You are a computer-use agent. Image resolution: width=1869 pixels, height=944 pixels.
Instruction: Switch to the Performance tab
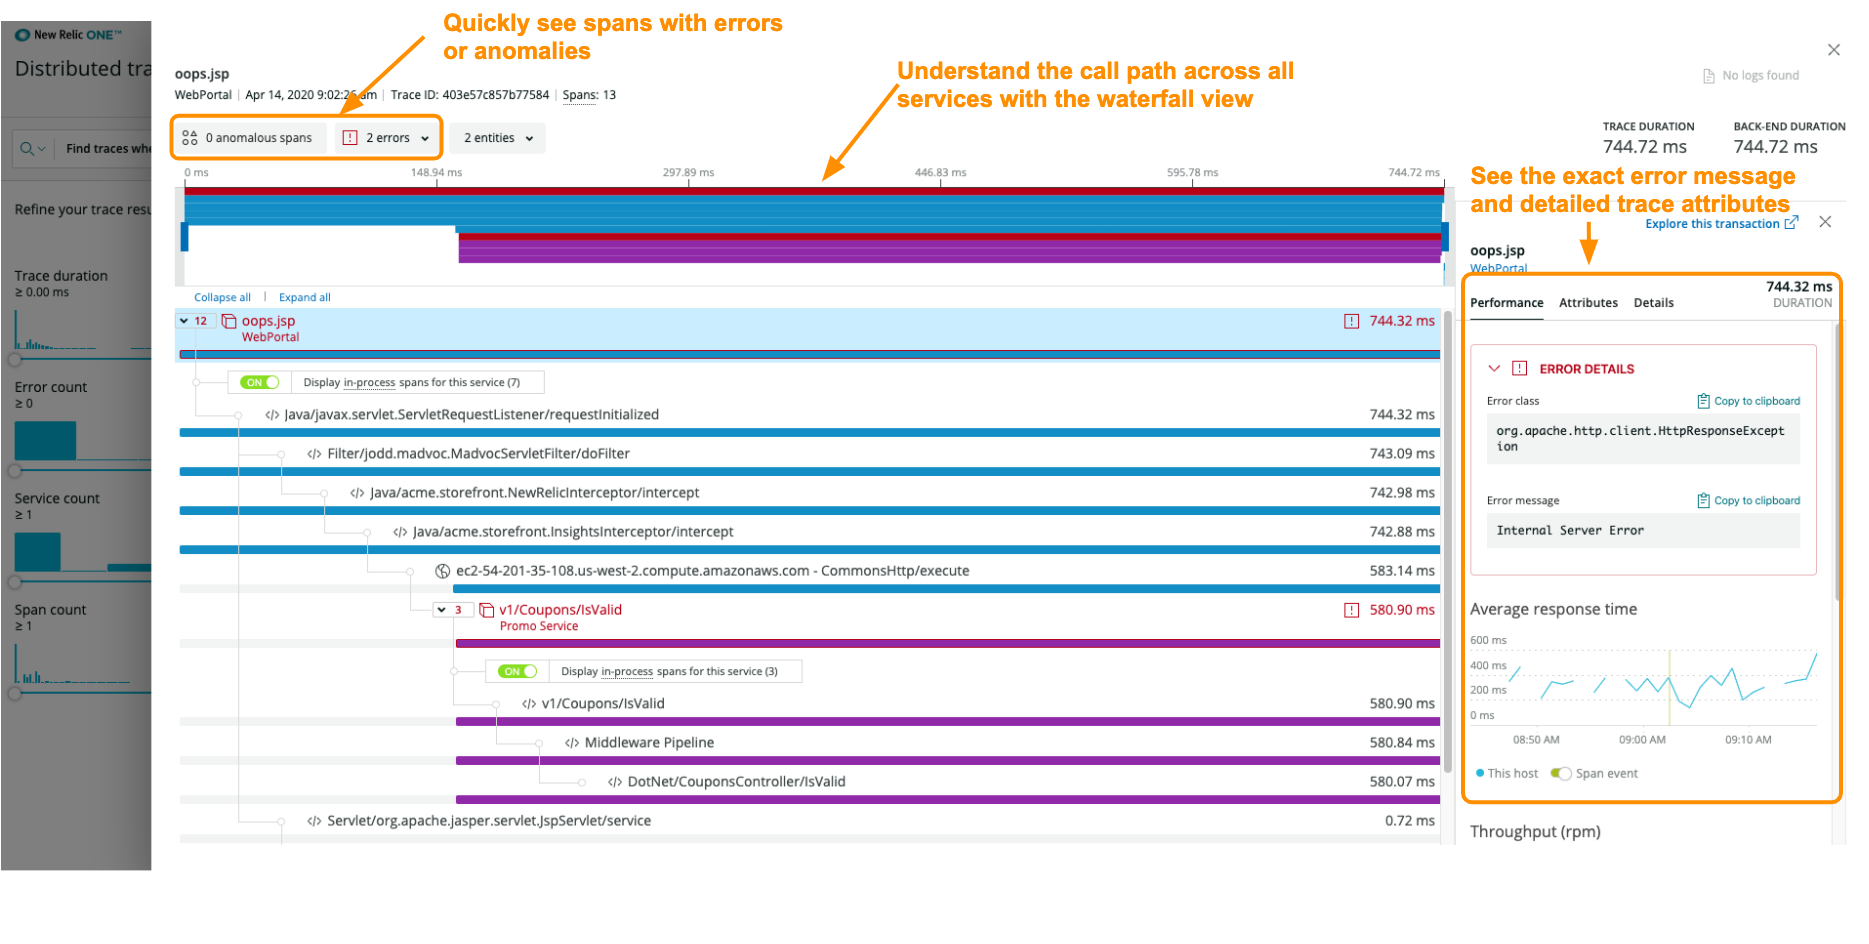pyautogui.click(x=1507, y=303)
